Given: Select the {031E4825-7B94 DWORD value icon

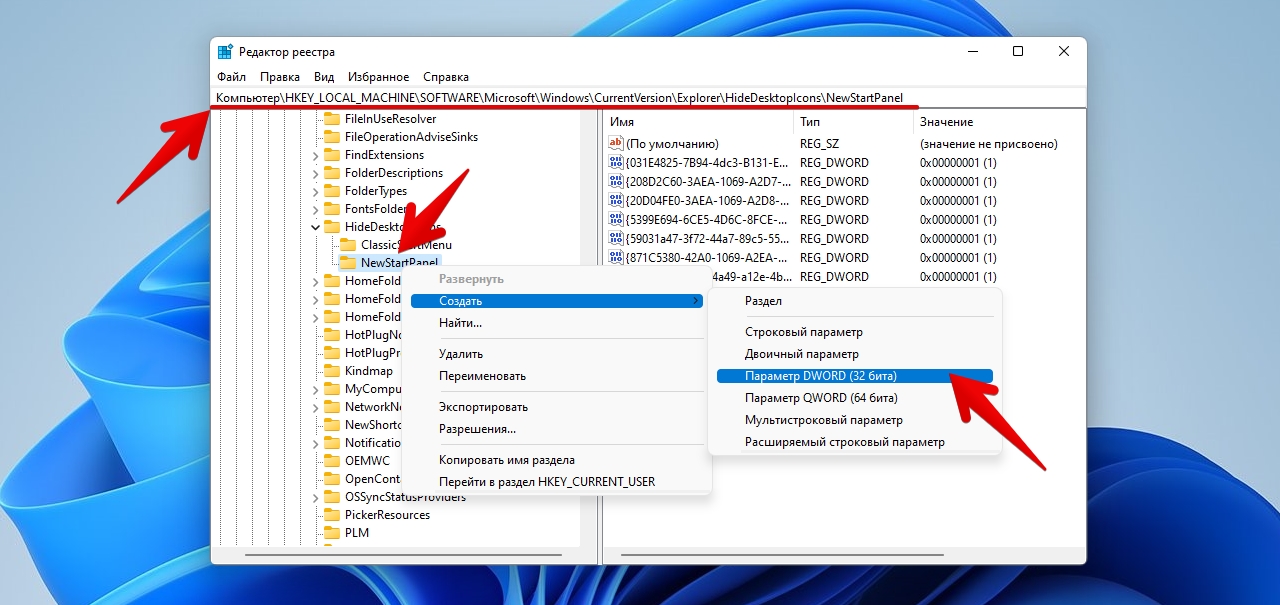Looking at the screenshot, I should click(x=616, y=163).
